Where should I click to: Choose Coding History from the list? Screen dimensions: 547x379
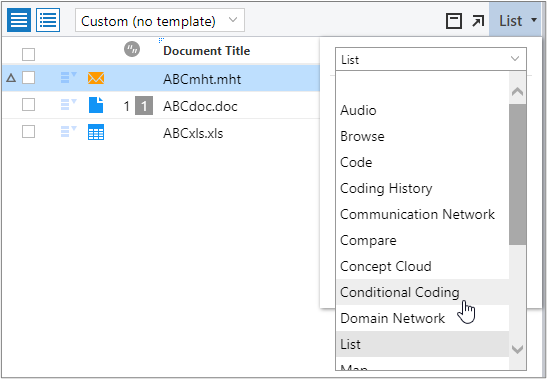point(422,188)
